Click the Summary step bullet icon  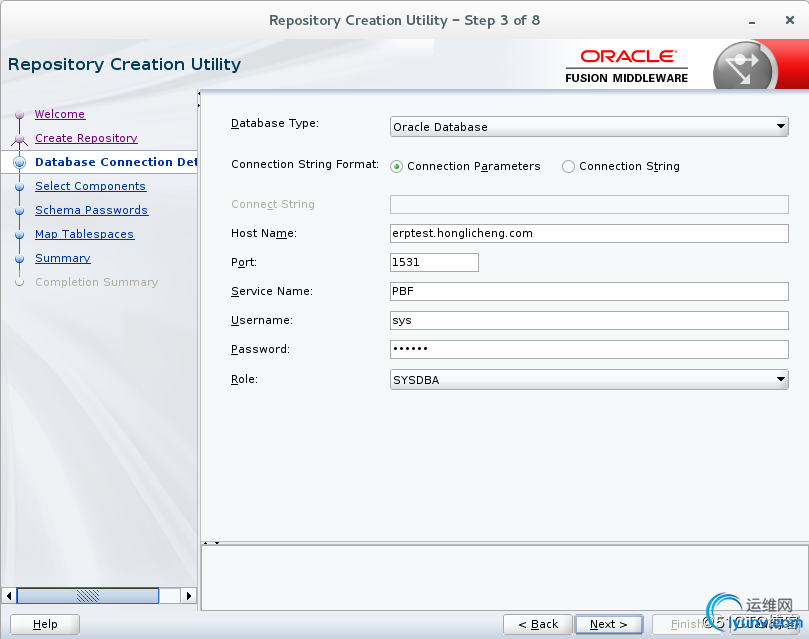[x=19, y=259]
